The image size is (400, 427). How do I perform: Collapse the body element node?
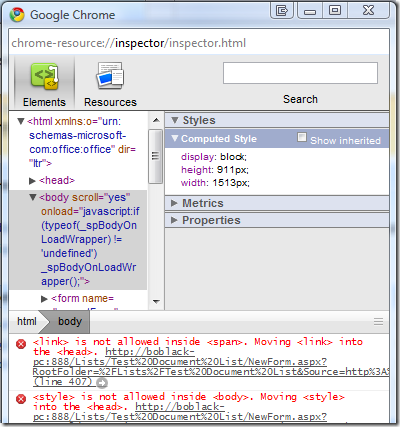coord(33,198)
